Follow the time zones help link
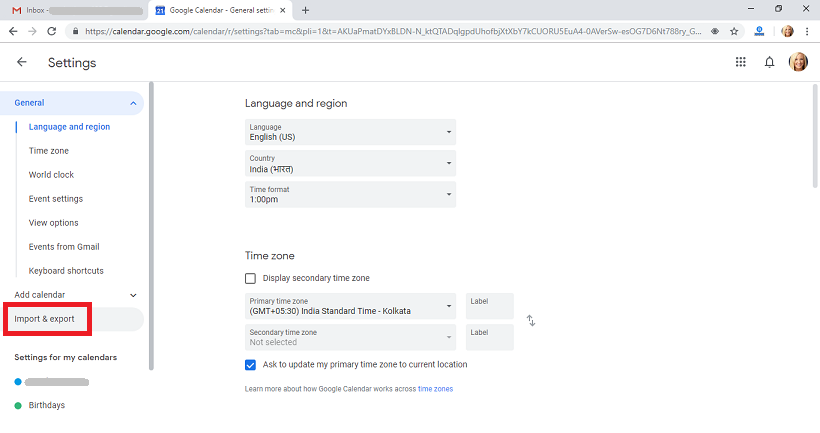The height and width of the screenshot is (433, 820). point(435,389)
